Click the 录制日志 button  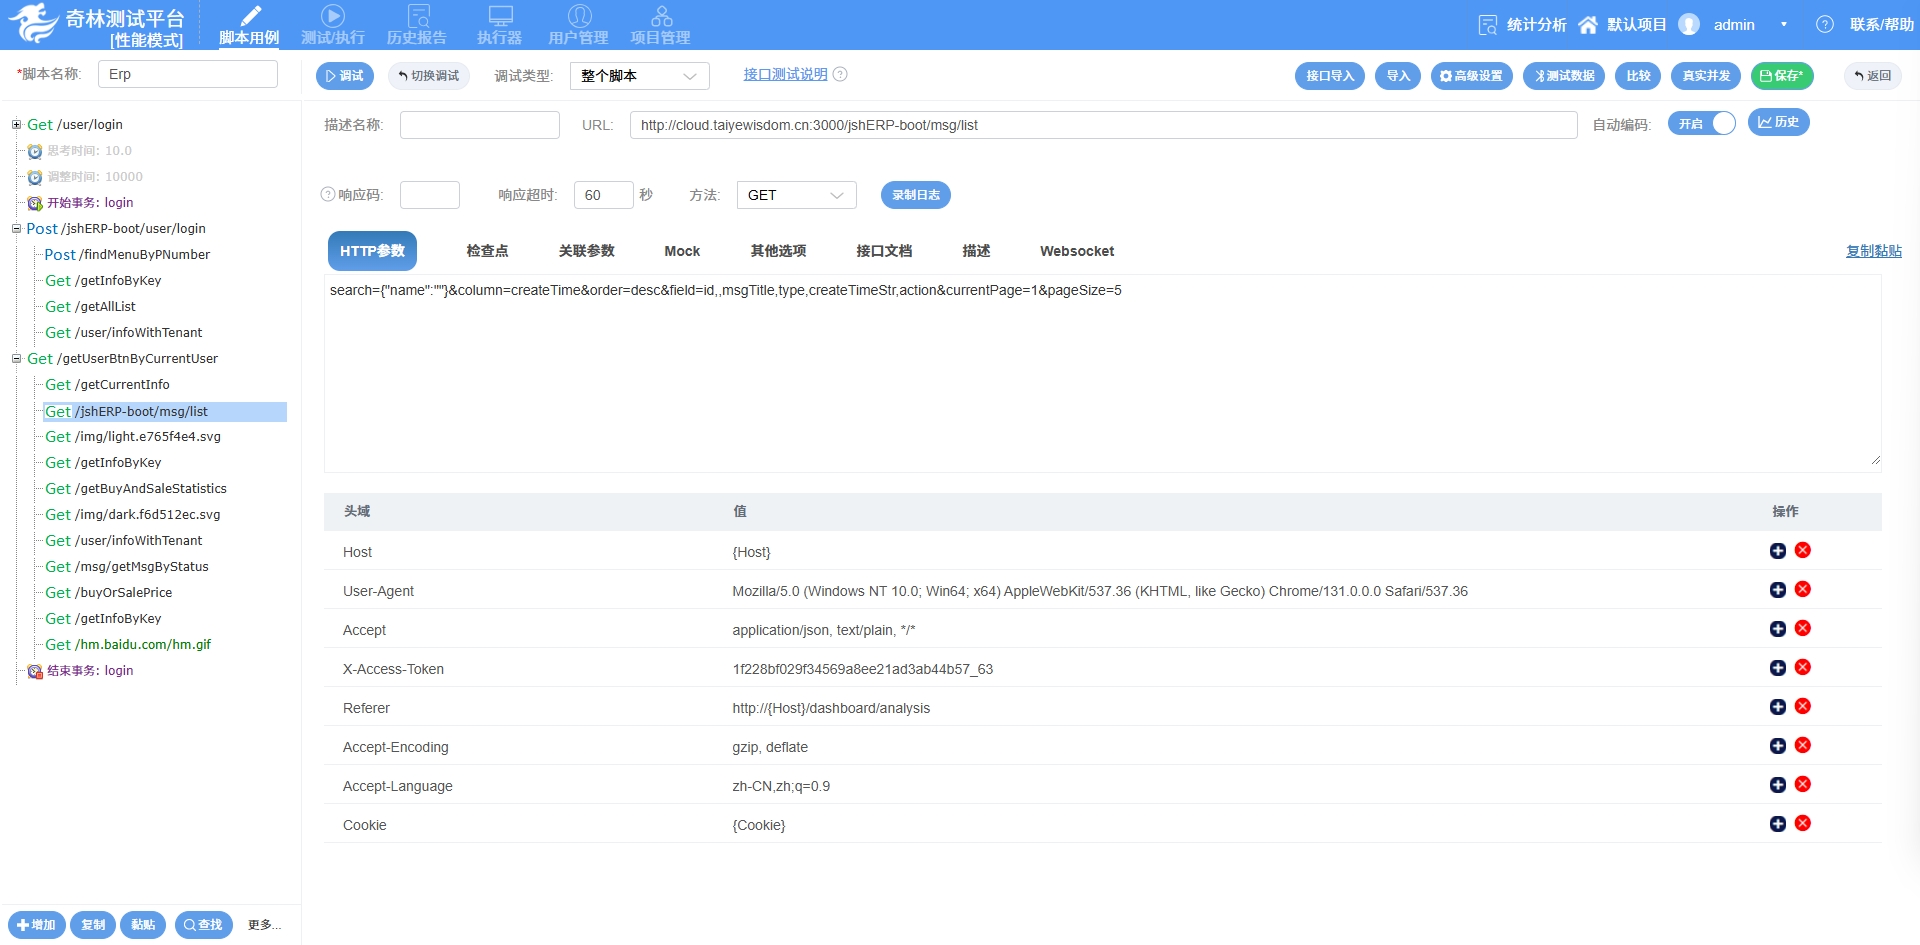tap(915, 195)
